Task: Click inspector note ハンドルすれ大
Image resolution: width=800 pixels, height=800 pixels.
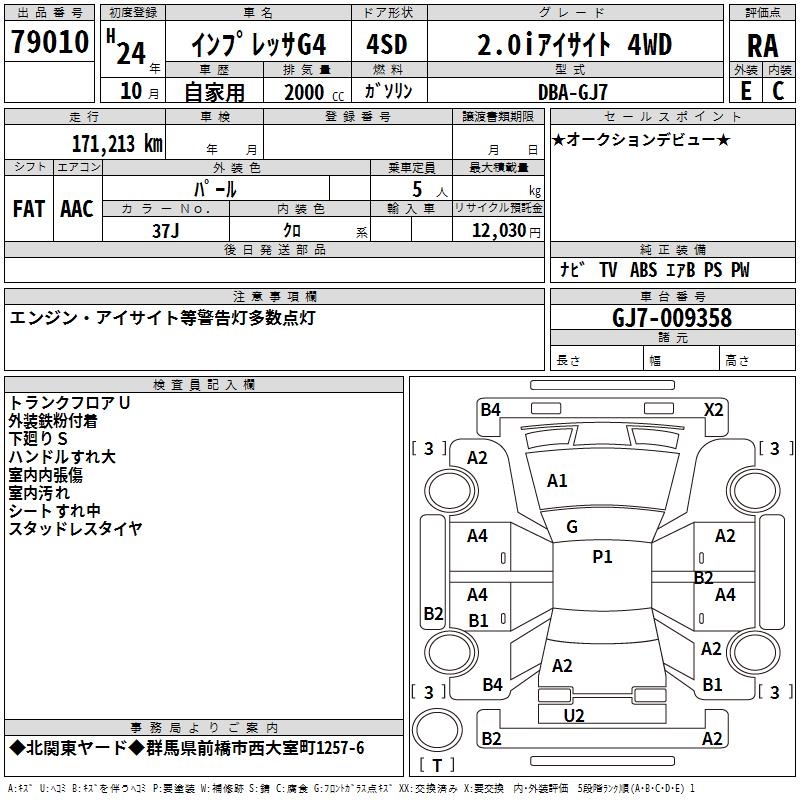Action: pos(62,457)
